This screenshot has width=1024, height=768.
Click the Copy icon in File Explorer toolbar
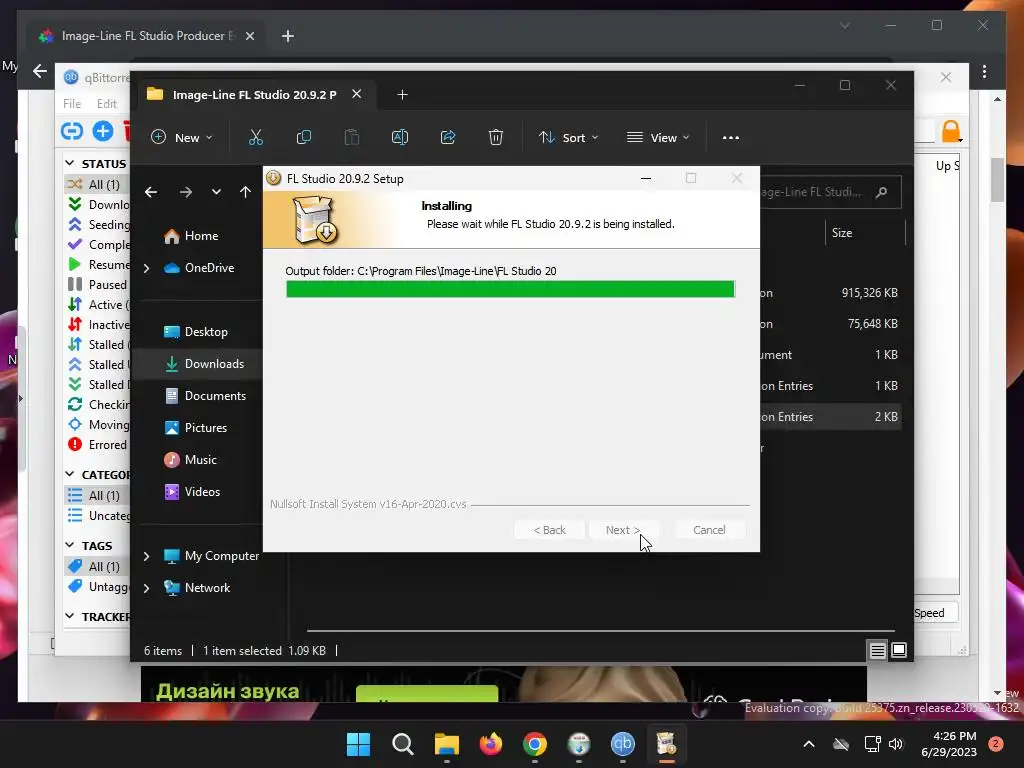(x=304, y=137)
